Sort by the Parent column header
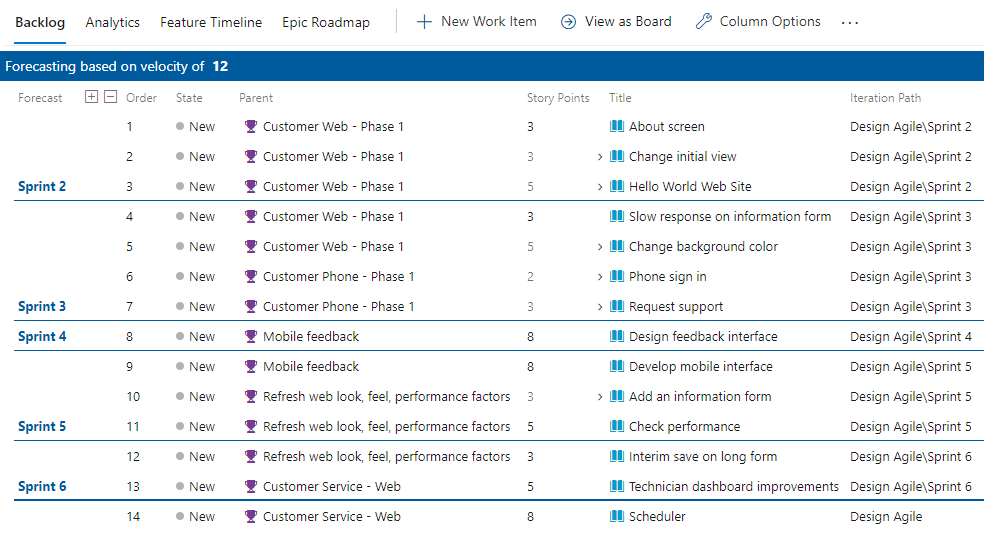Viewport: 984px width, 534px height. [256, 98]
